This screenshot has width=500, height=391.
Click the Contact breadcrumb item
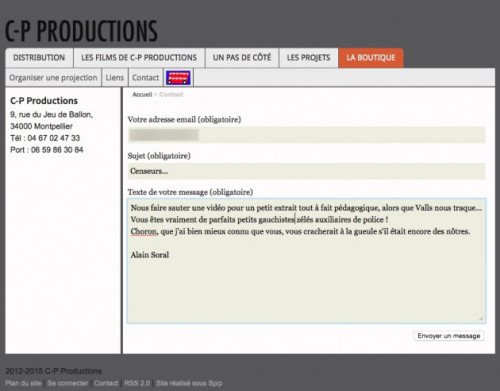pos(171,94)
